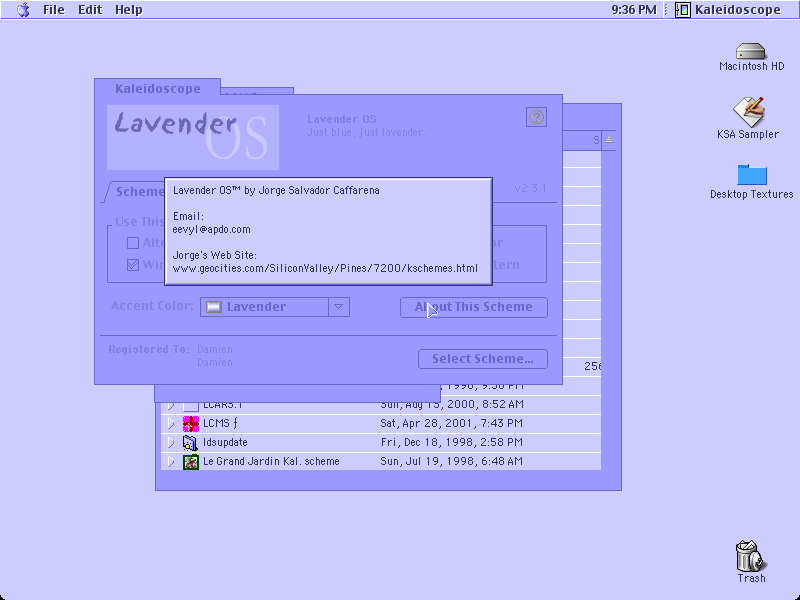The width and height of the screenshot is (800, 600).
Task: Open the Accent Color dropdown
Action: pyautogui.click(x=274, y=307)
